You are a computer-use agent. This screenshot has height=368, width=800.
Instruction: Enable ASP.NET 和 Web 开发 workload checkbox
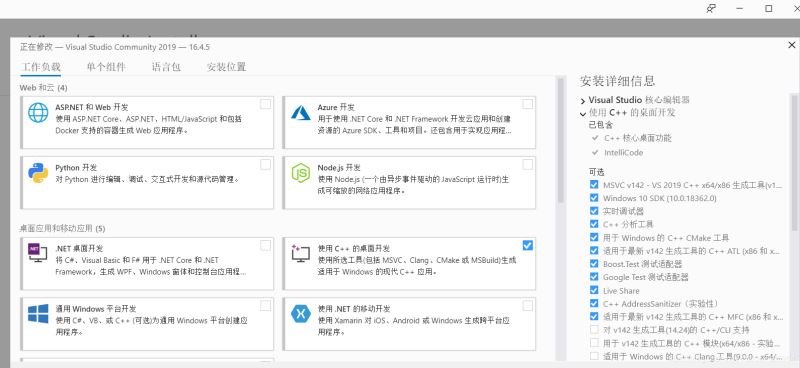tap(265, 104)
